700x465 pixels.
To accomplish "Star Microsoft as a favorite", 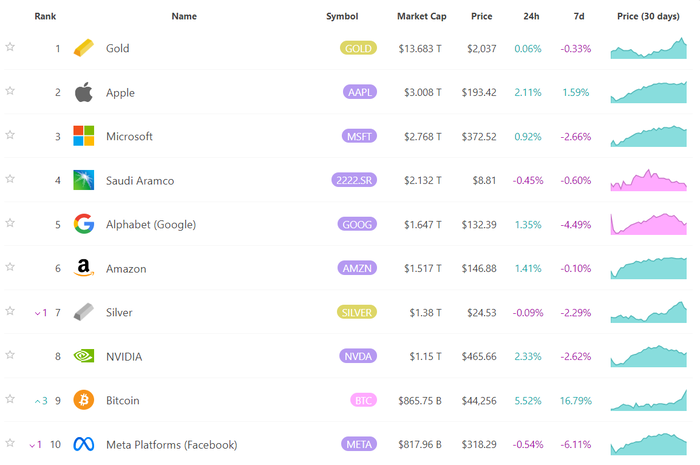I will click(x=10, y=135).
